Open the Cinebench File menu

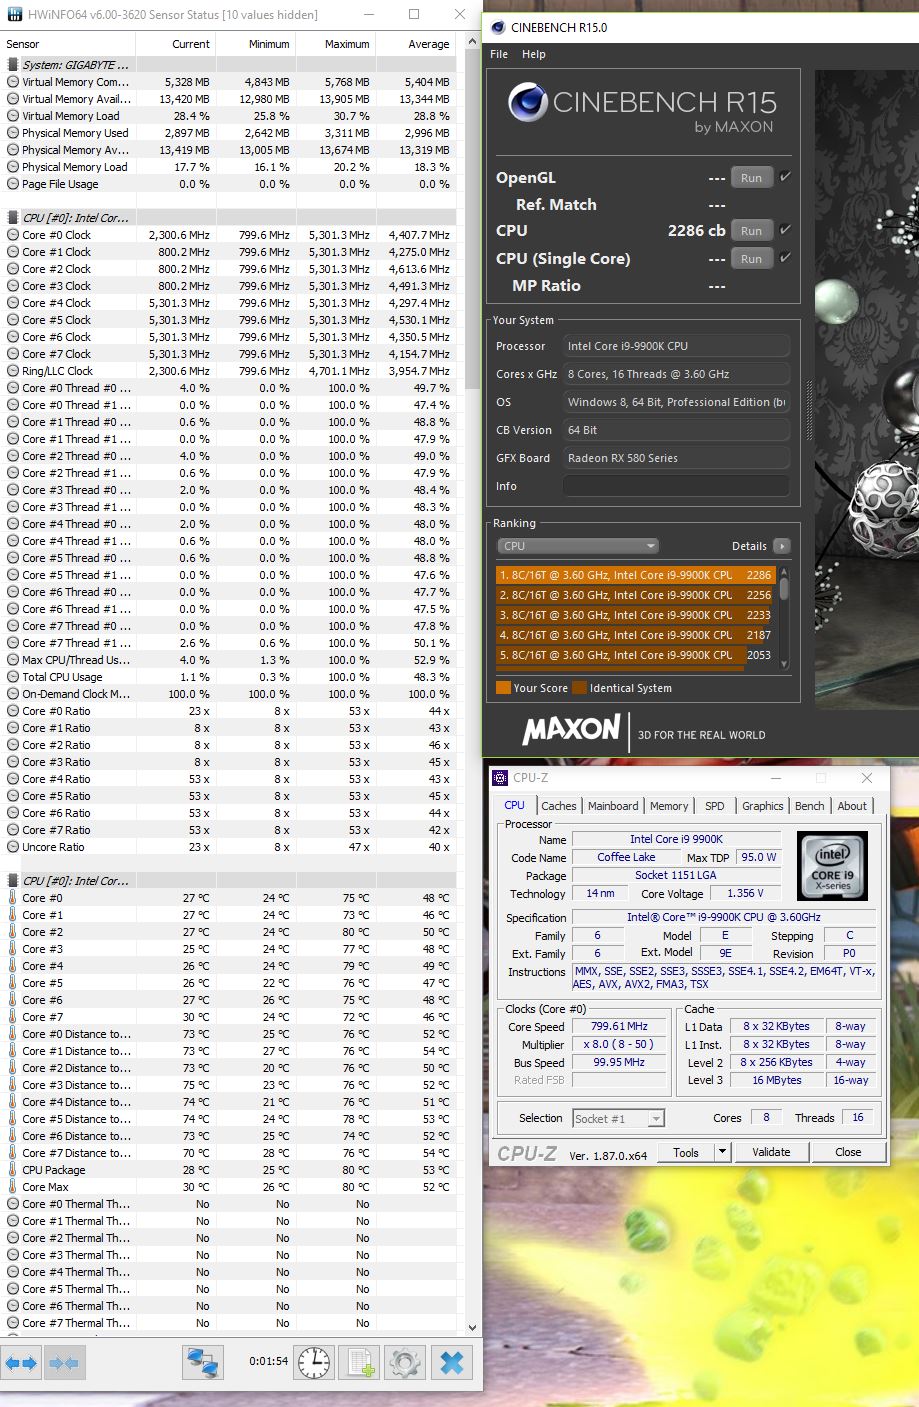click(499, 54)
